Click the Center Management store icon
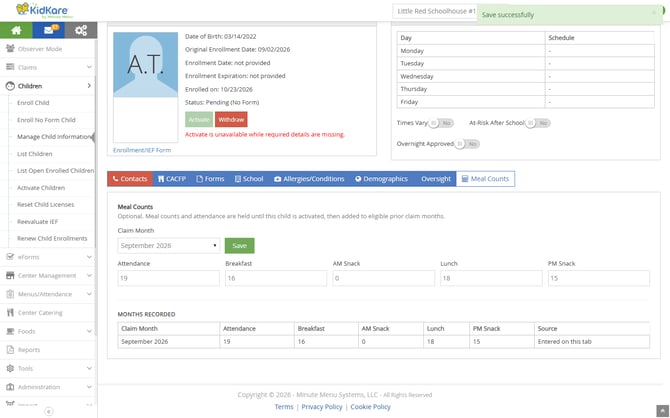This screenshot has width=670, height=418. pyautogui.click(x=10, y=276)
